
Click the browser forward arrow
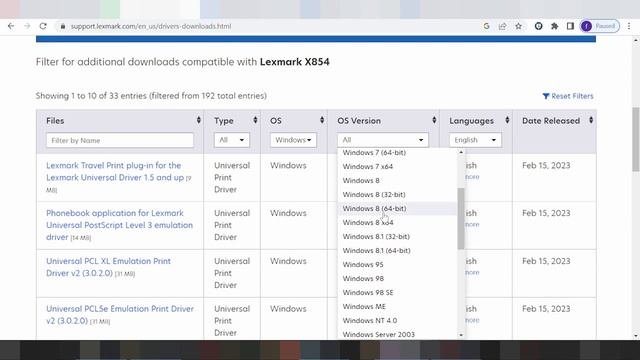(27, 26)
